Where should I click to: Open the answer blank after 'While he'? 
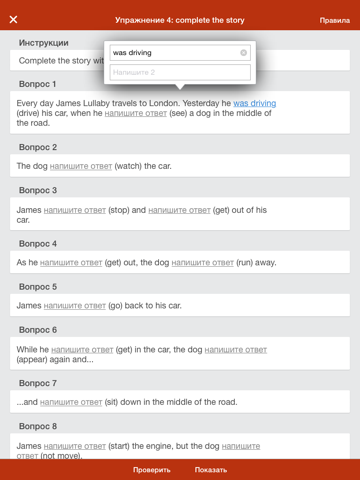pos(82,350)
